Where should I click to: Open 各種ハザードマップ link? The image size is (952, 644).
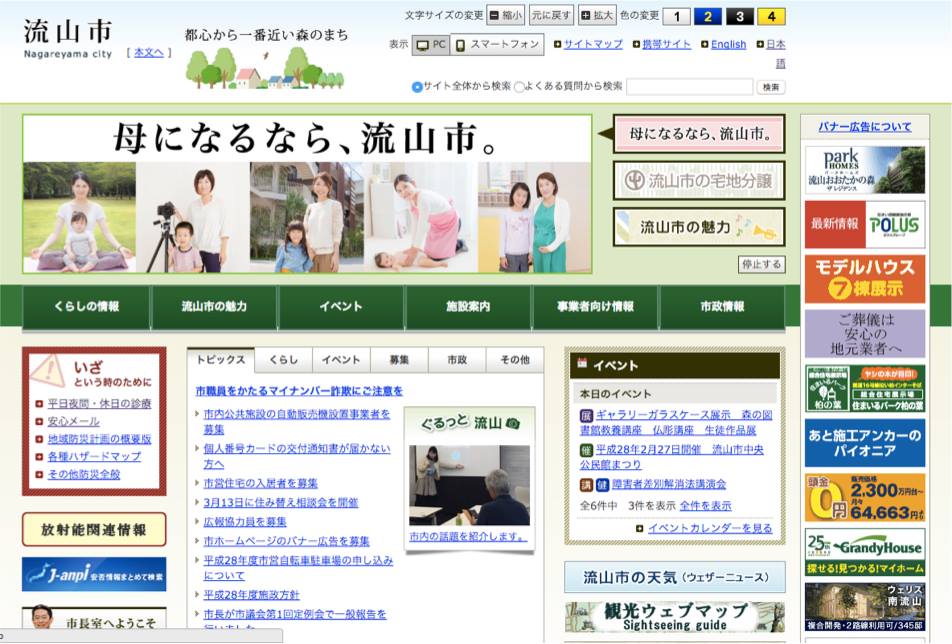94,456
